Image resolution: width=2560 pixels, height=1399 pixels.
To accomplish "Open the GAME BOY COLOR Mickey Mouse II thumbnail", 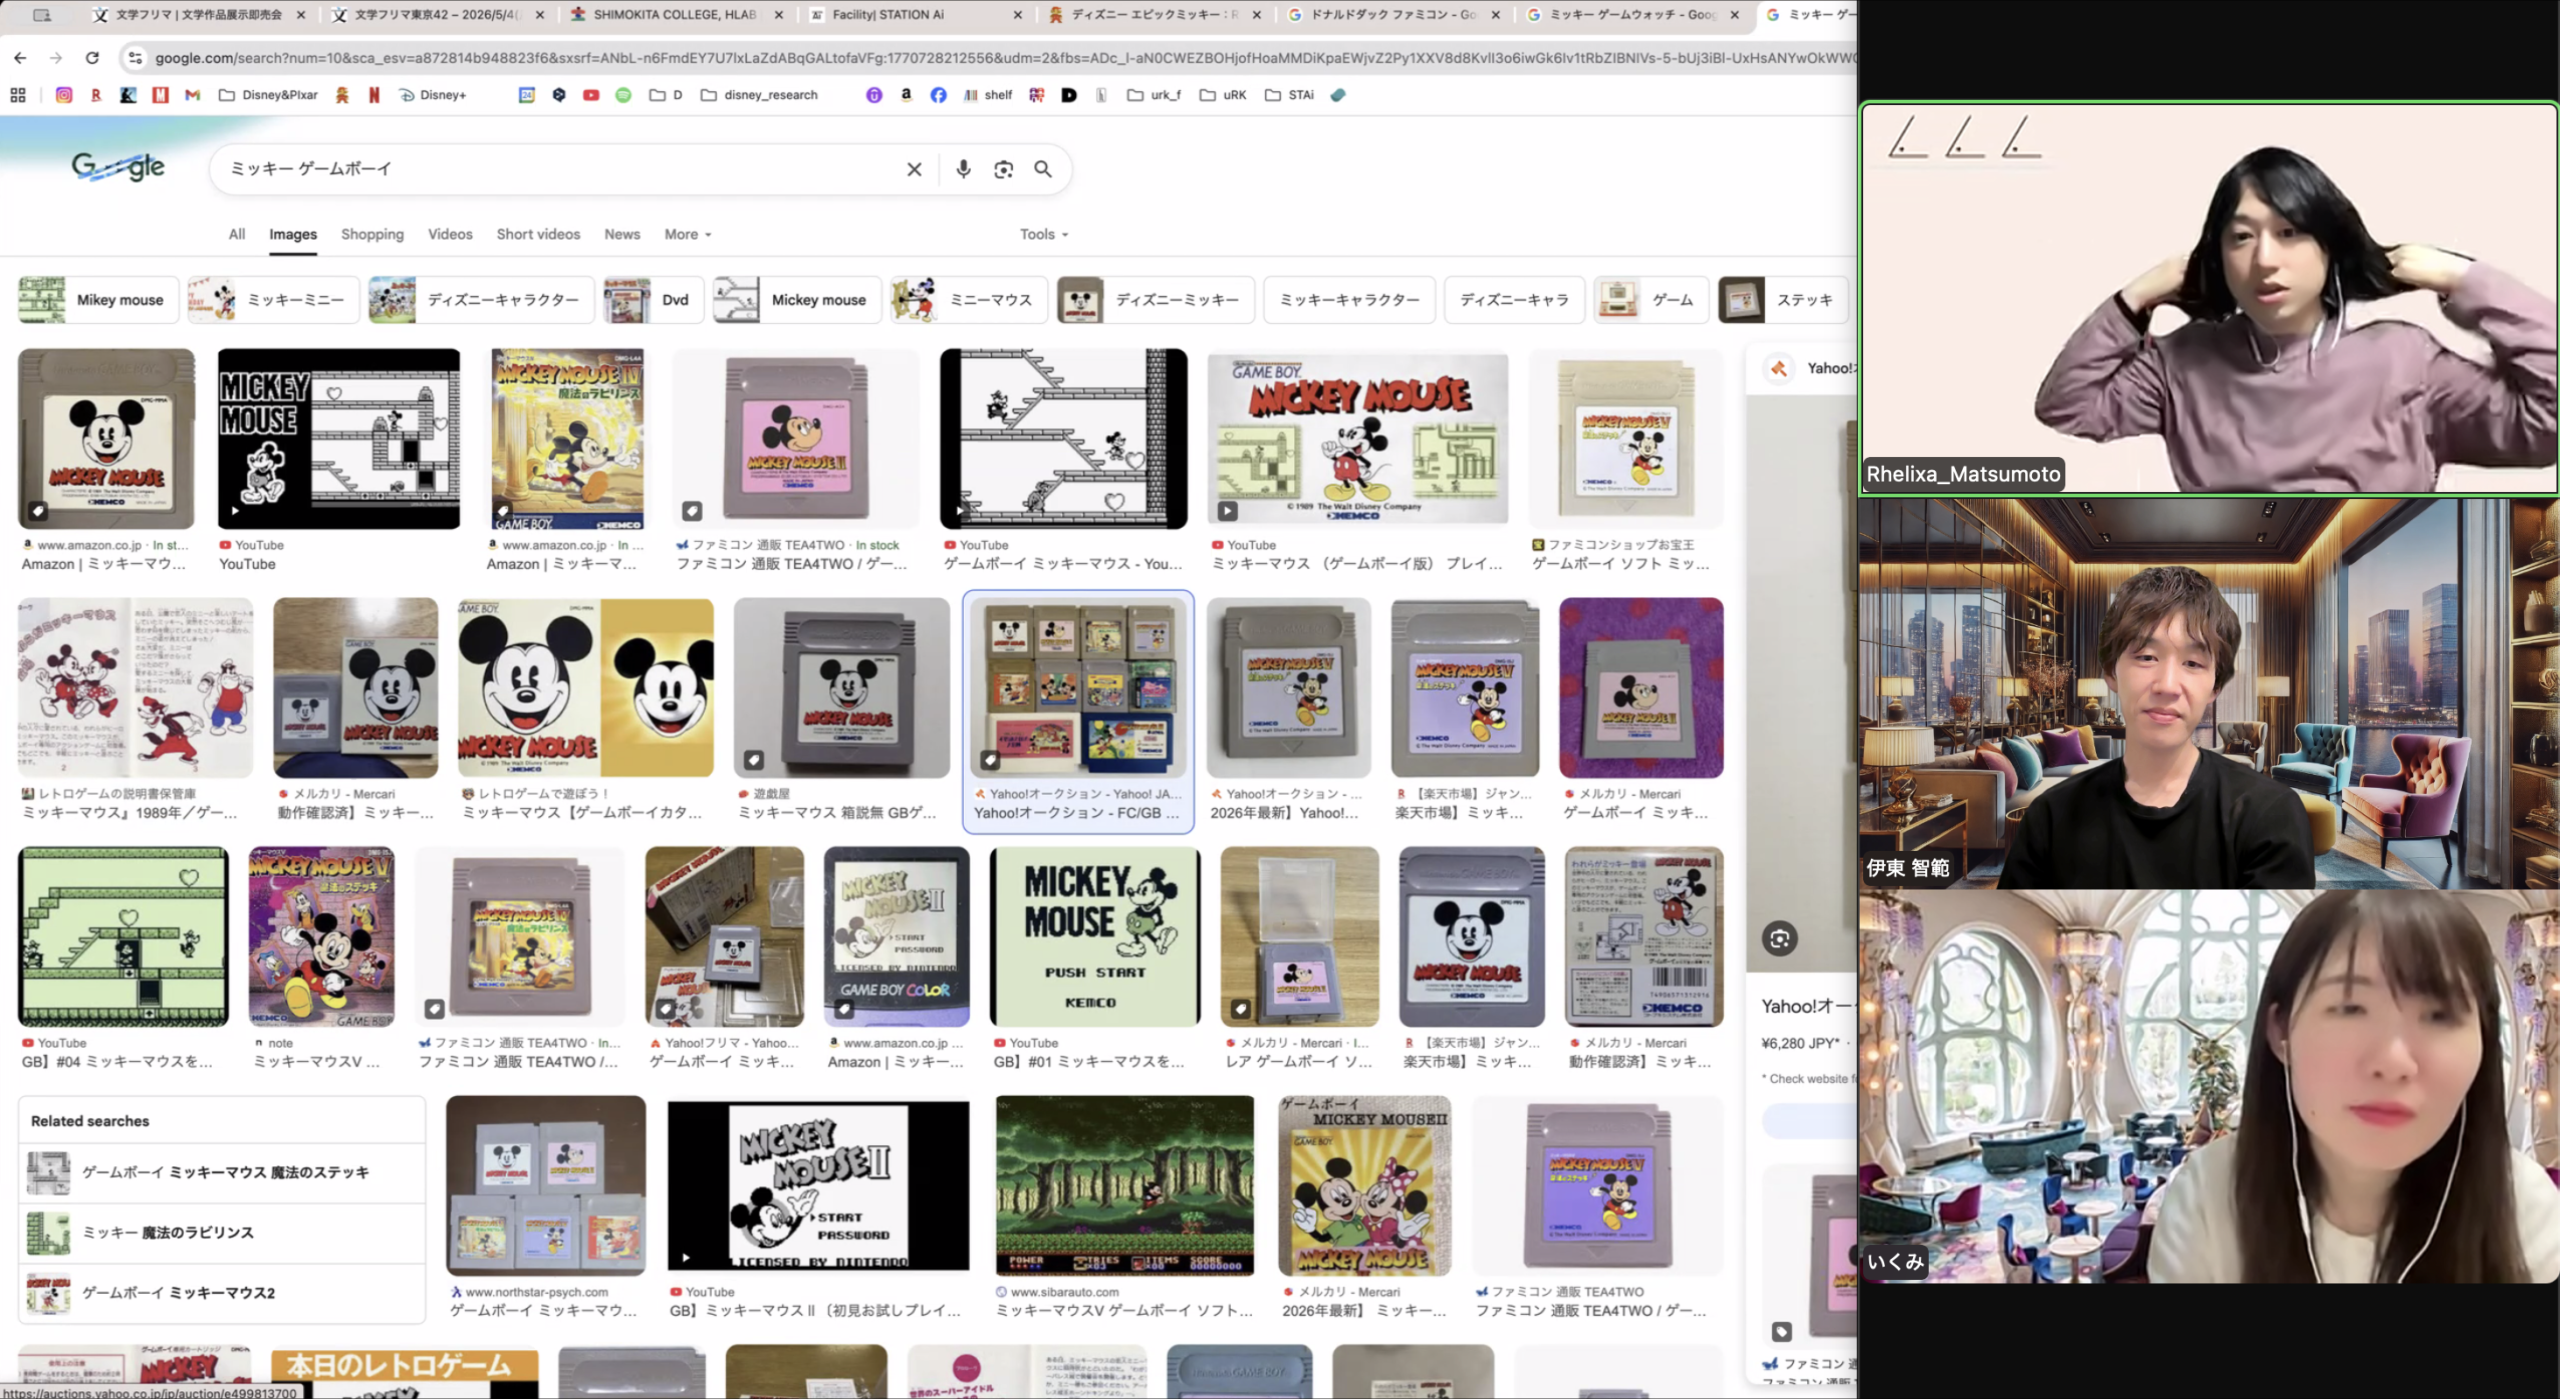I will tap(896, 937).
